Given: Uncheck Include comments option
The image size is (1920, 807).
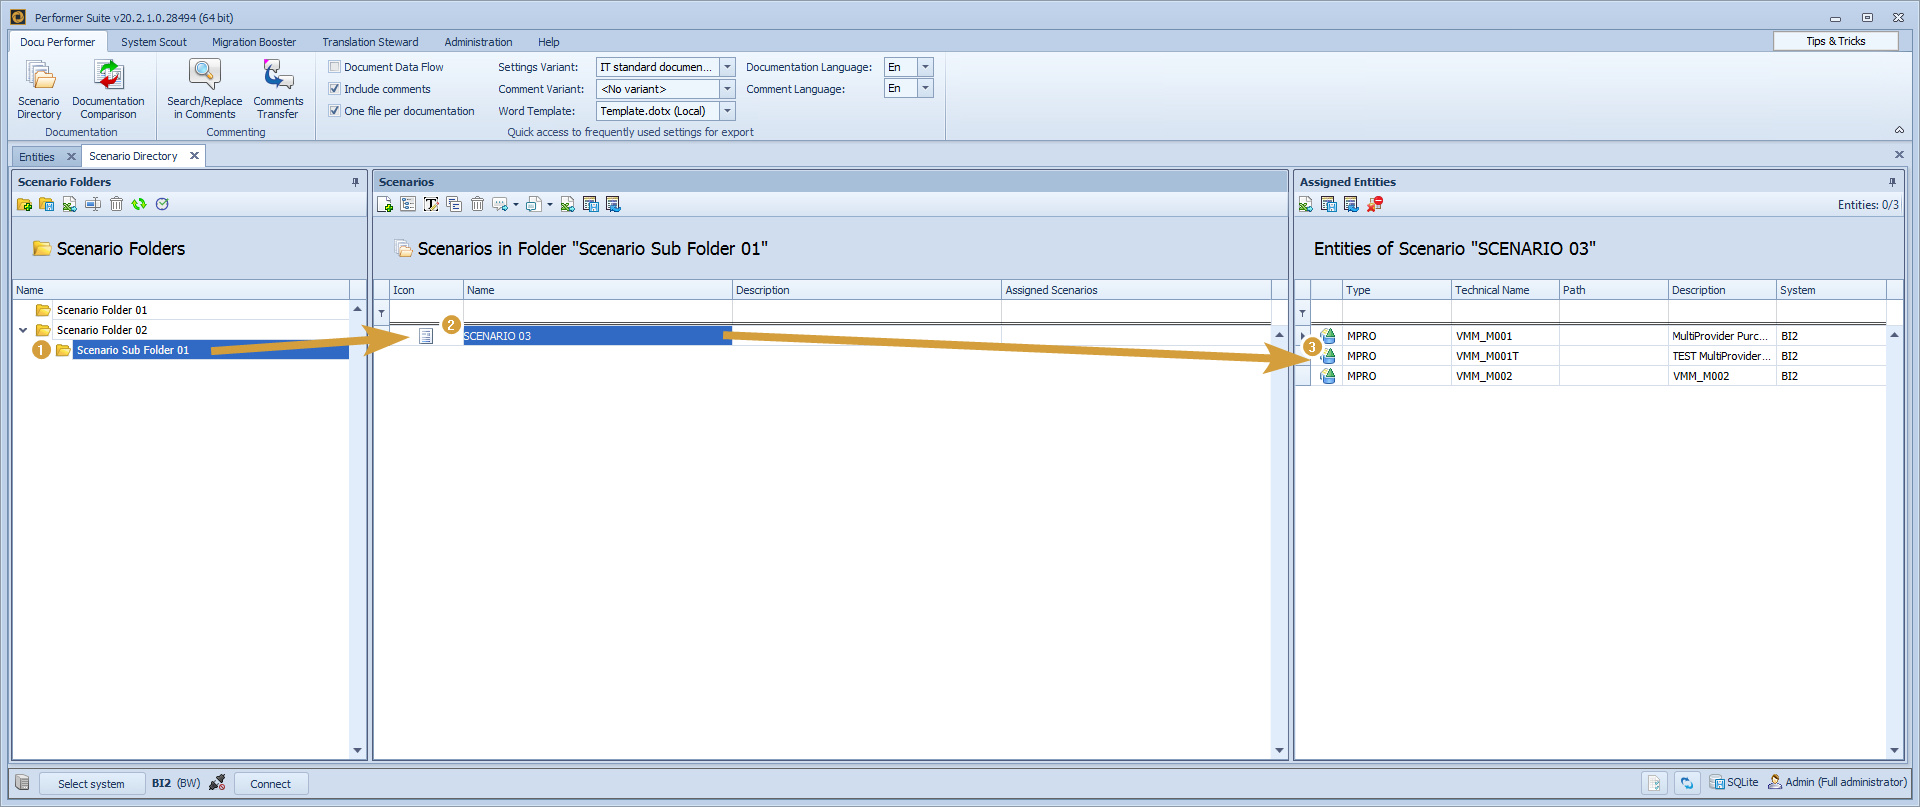Looking at the screenshot, I should [335, 89].
